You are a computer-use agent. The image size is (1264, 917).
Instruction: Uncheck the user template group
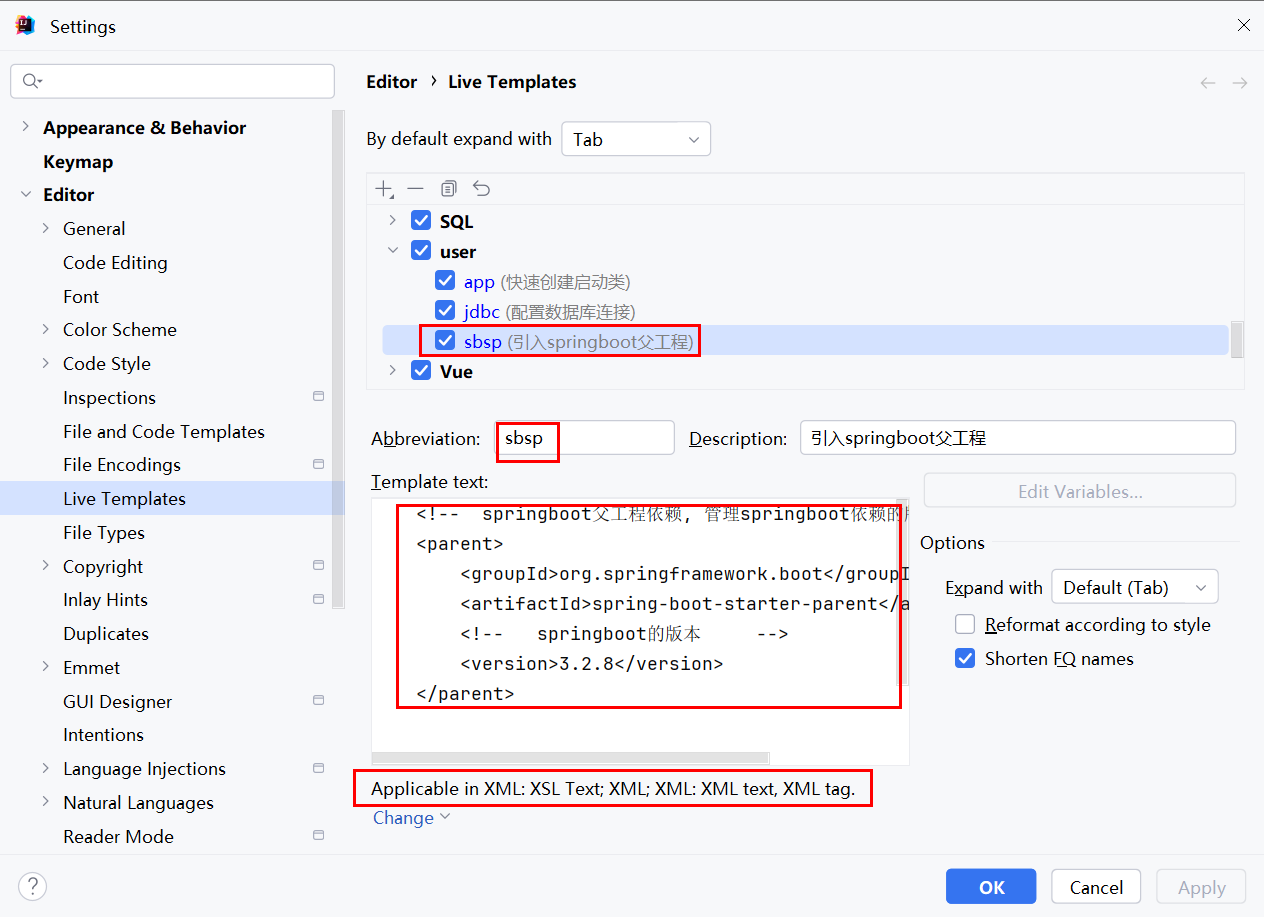tap(421, 251)
